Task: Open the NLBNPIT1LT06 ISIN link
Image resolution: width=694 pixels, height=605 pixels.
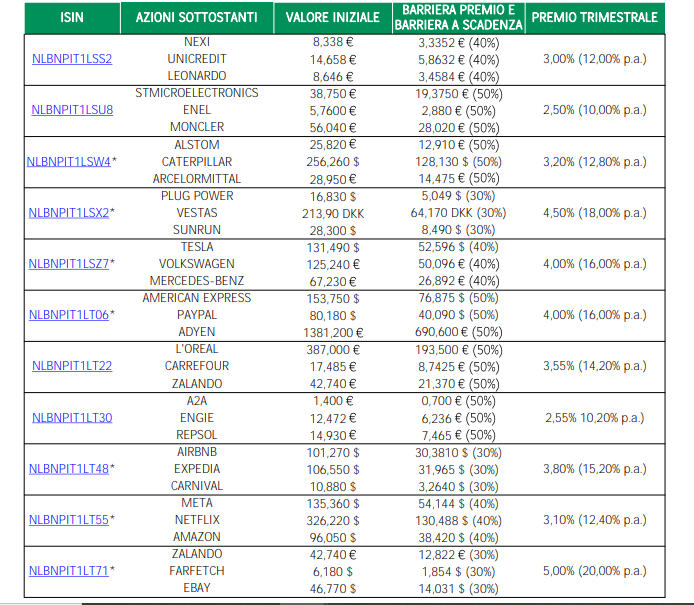Action: [x=69, y=315]
